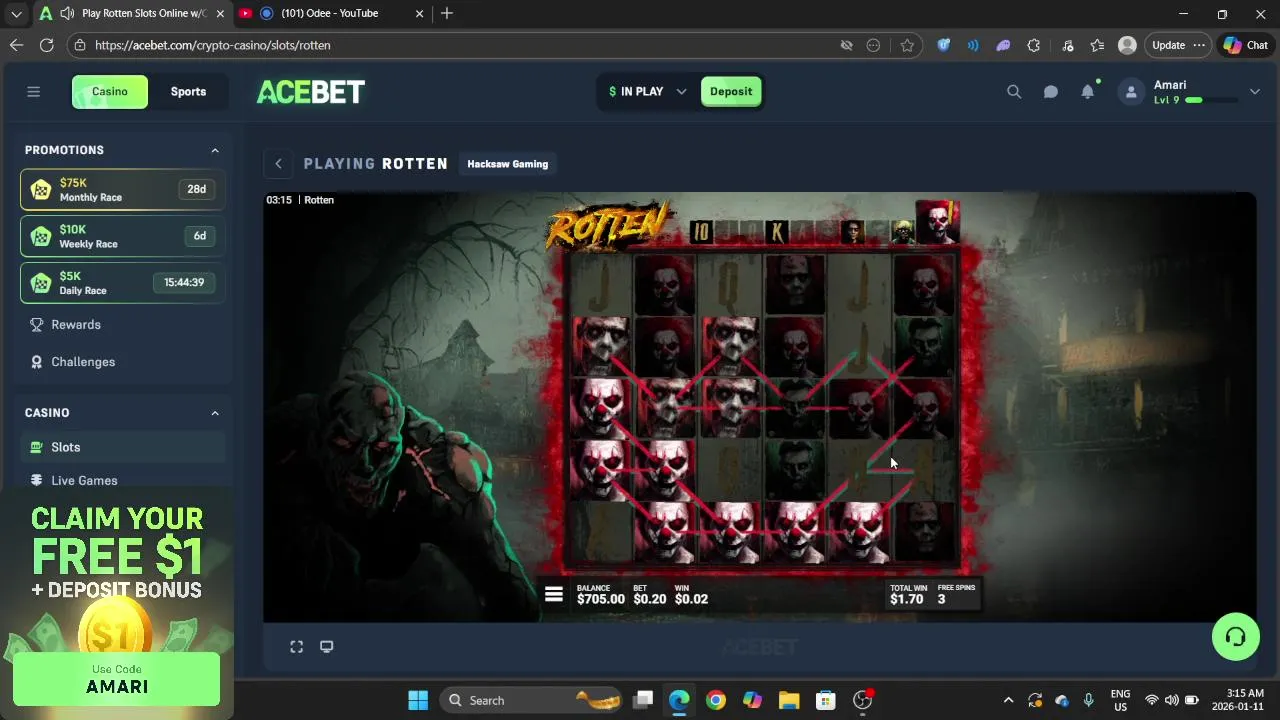Open the browser tab search dropdown
Screen dimensions: 1280x720
(16, 14)
